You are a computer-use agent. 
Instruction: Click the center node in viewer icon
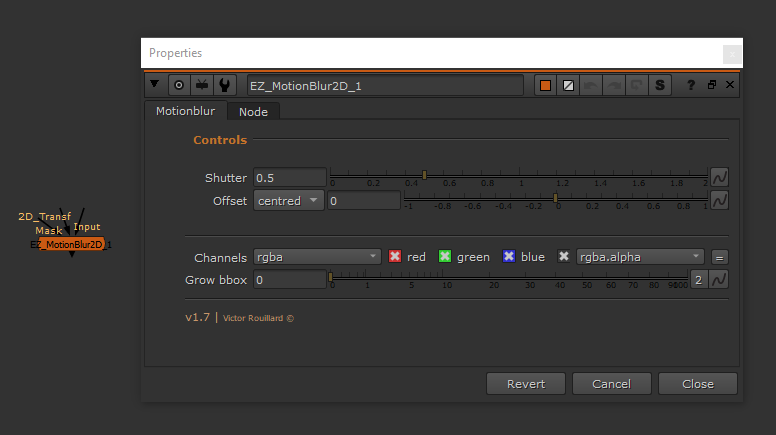pos(178,85)
